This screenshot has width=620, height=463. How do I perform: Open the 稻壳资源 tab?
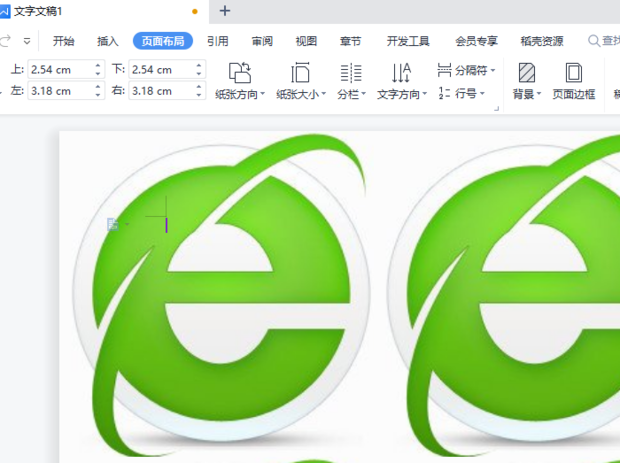pos(542,41)
